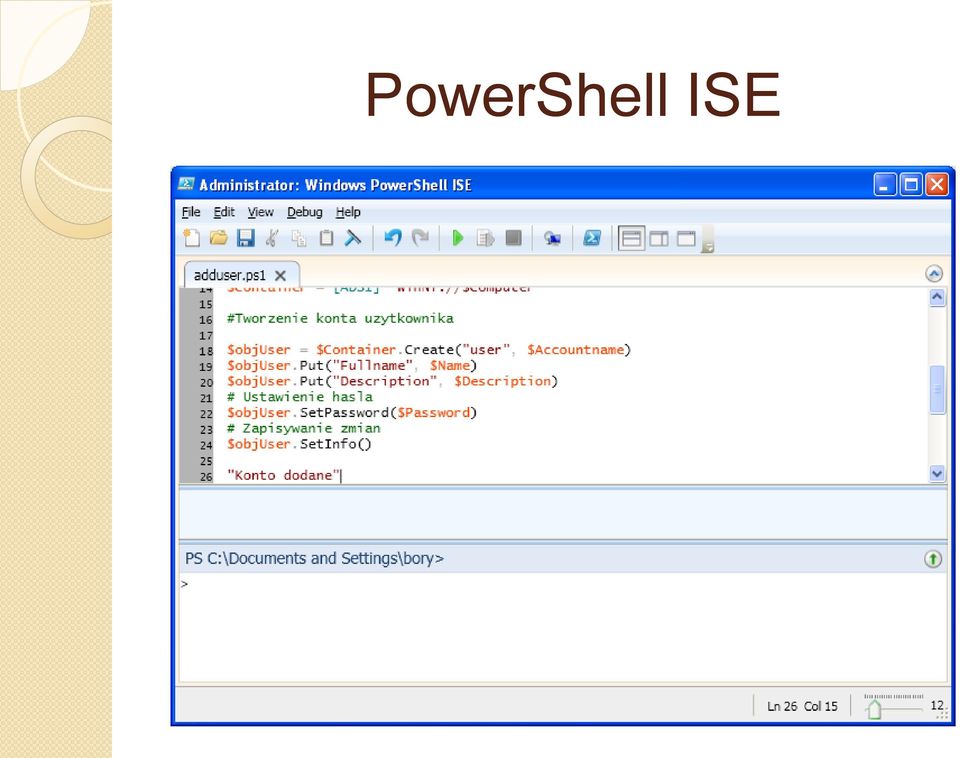Open the toolbar options overflow arrow

point(708,239)
